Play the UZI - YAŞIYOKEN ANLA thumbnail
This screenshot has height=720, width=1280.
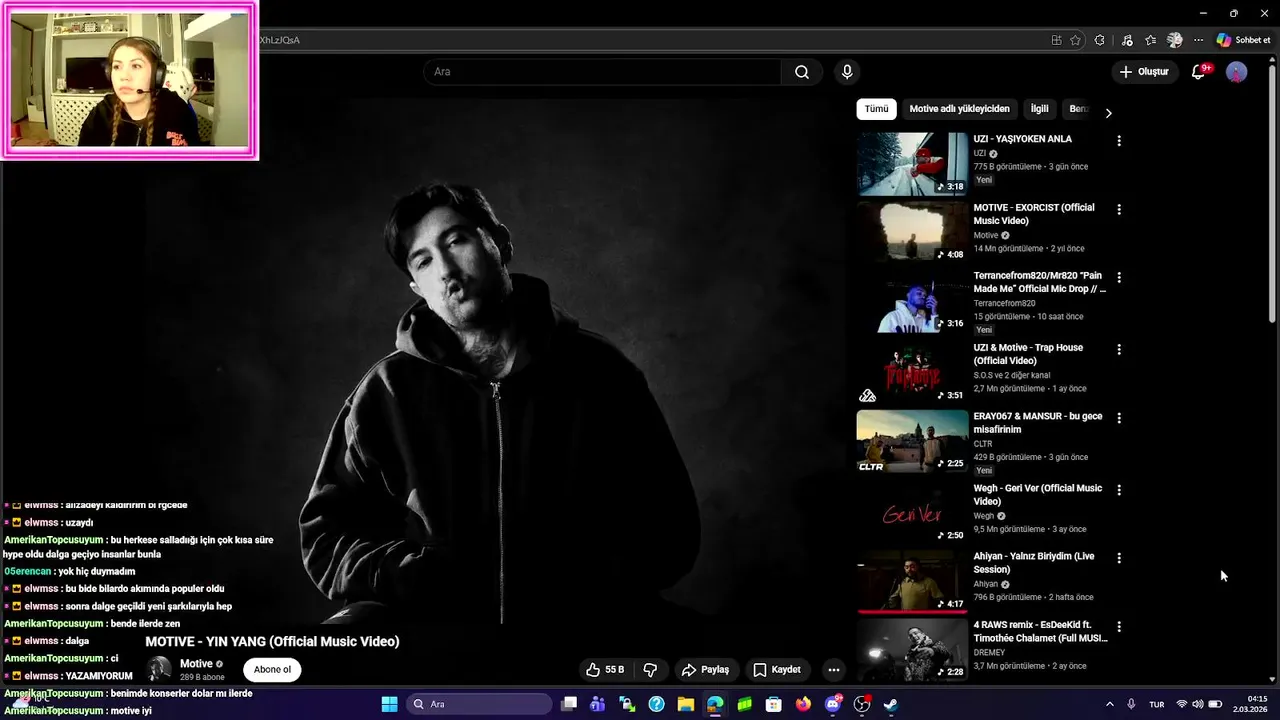tap(912, 163)
